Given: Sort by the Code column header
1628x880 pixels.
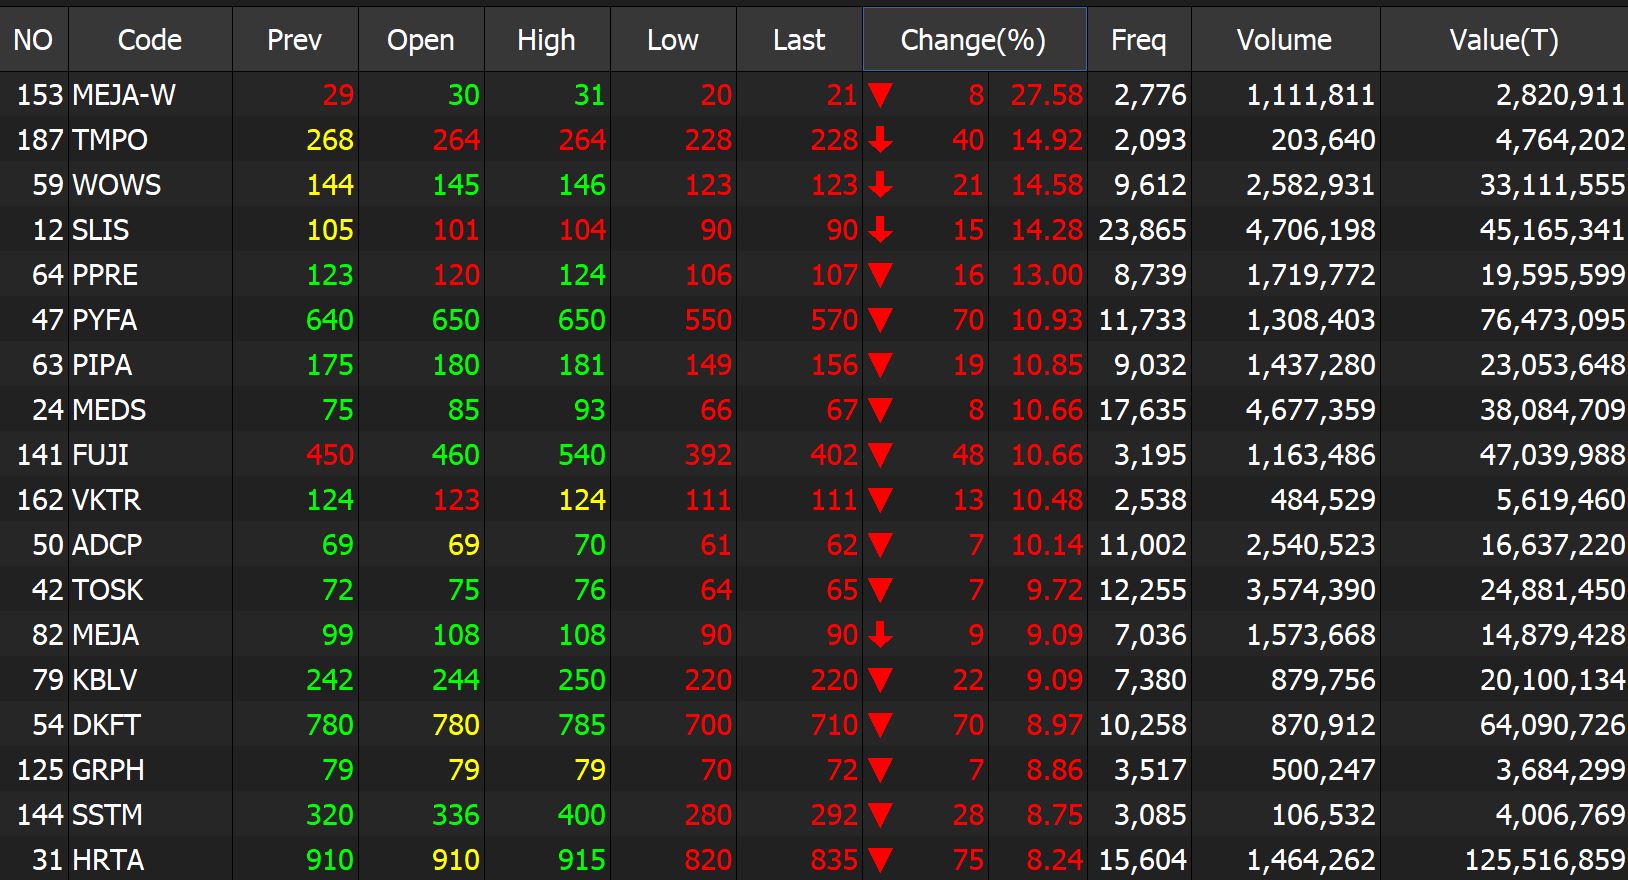Looking at the screenshot, I should click(x=150, y=40).
